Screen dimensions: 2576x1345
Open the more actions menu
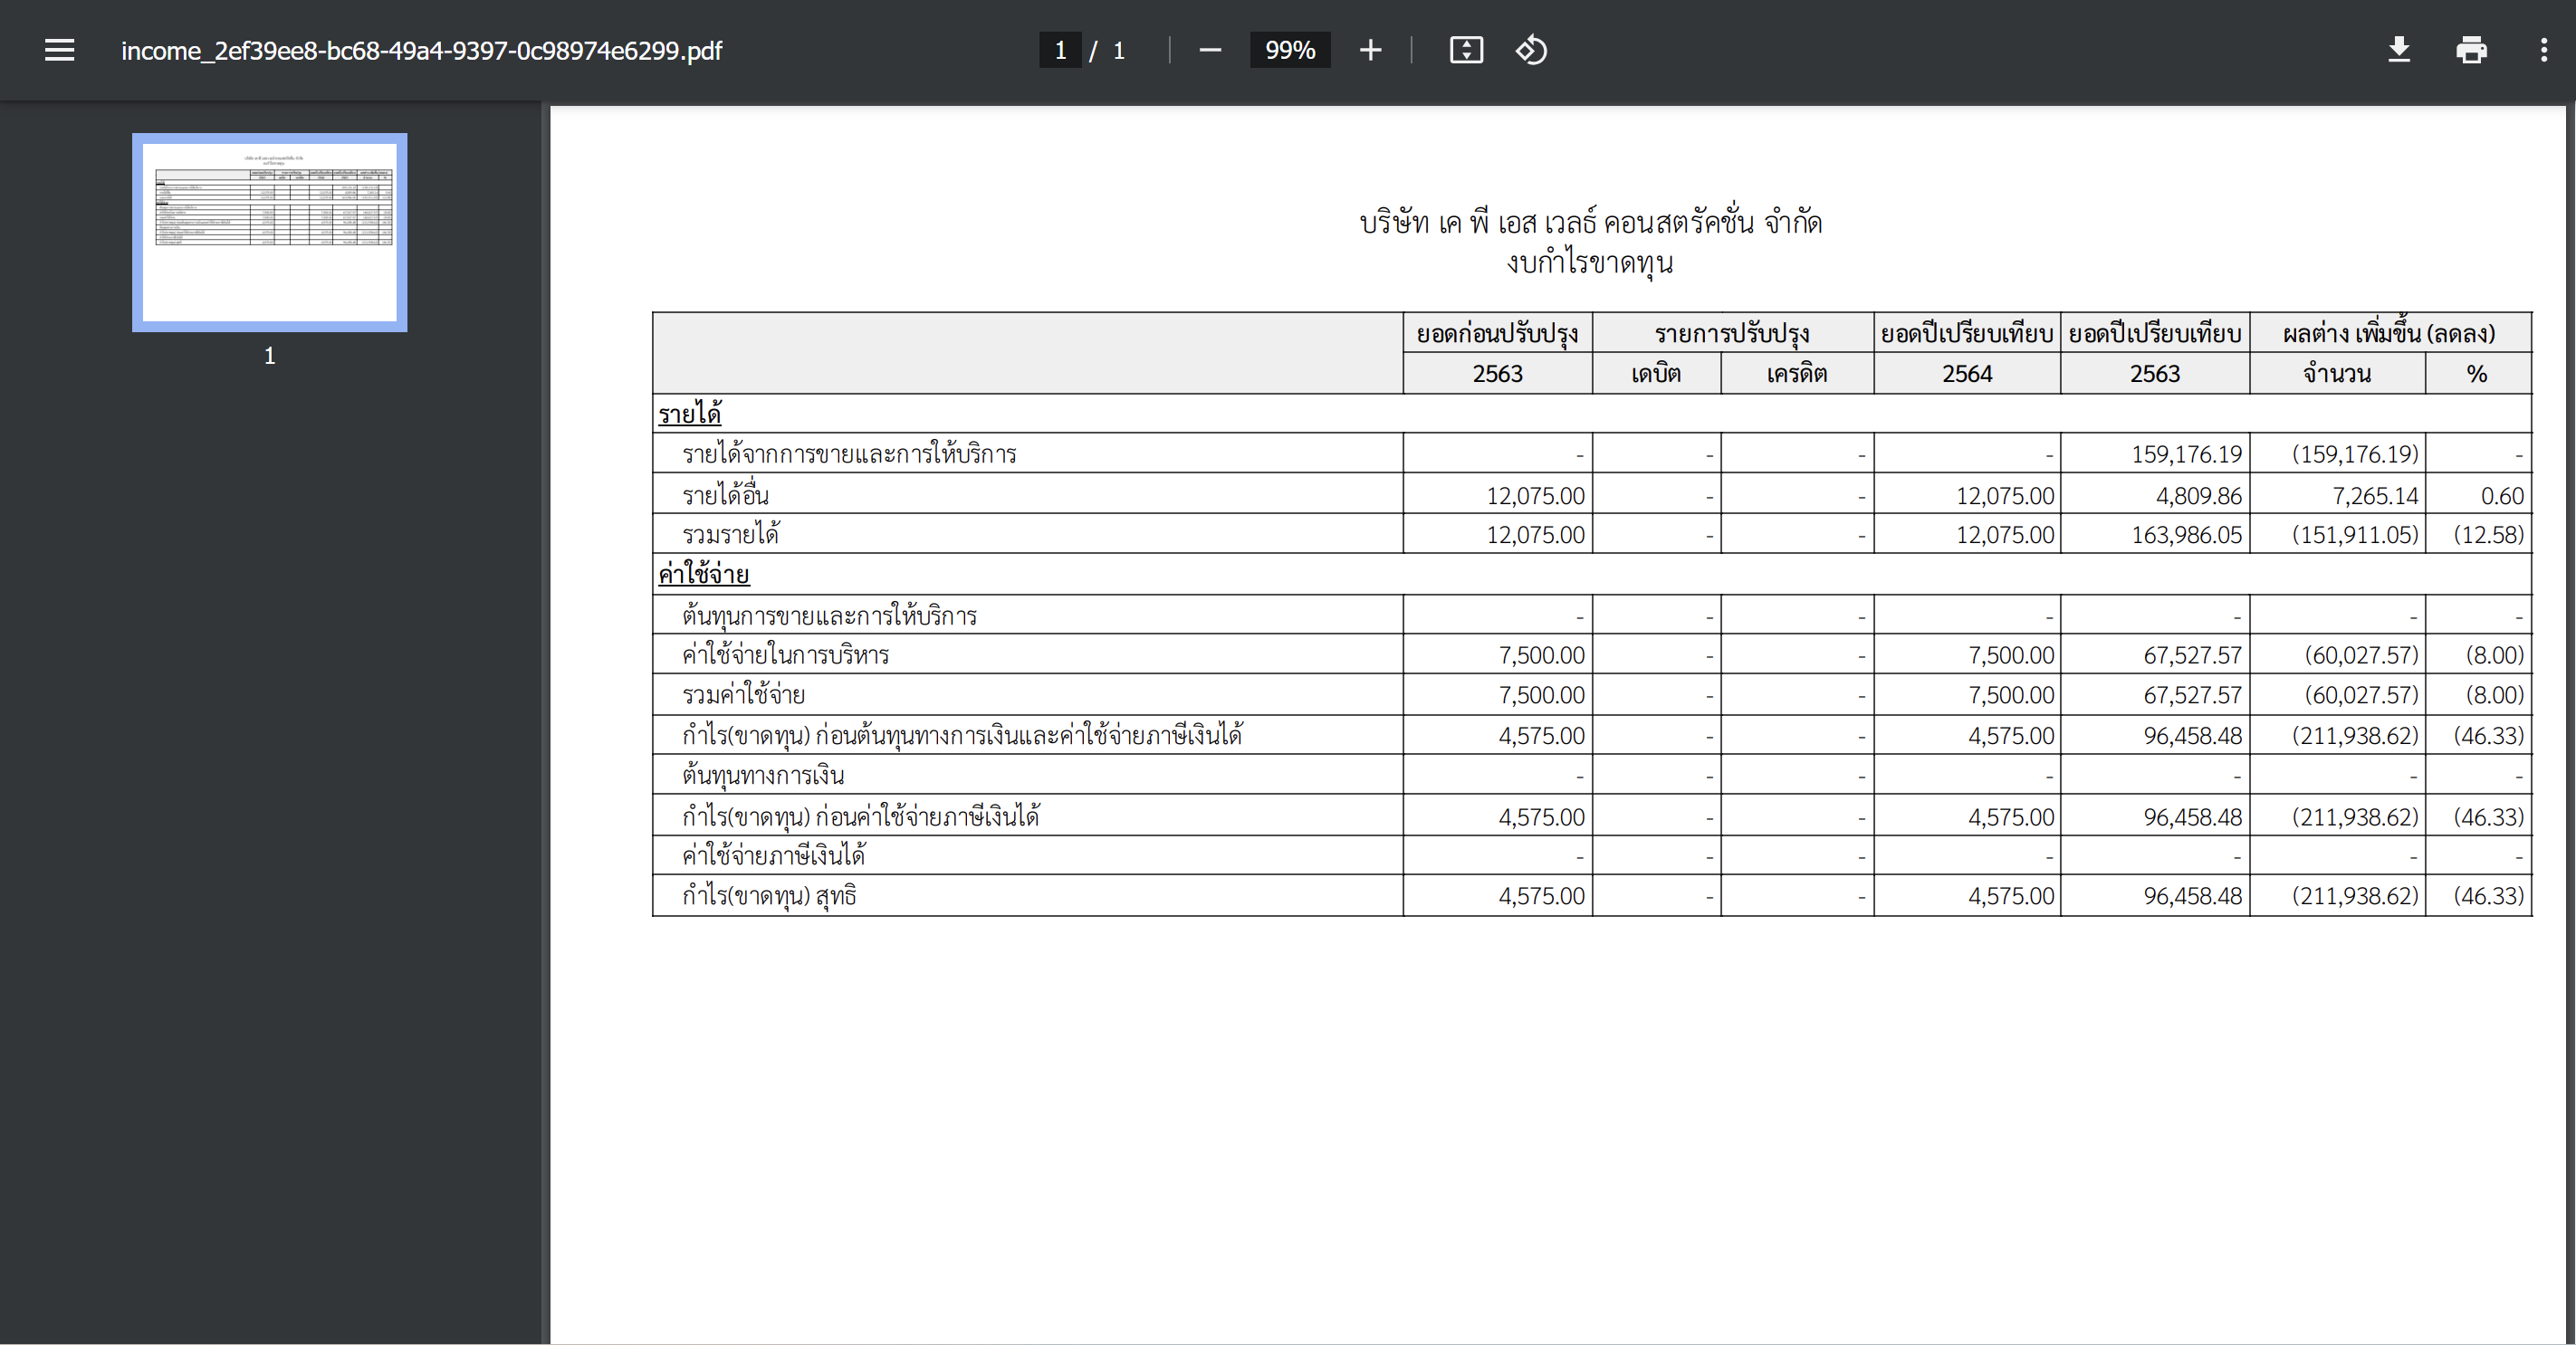(x=2544, y=50)
